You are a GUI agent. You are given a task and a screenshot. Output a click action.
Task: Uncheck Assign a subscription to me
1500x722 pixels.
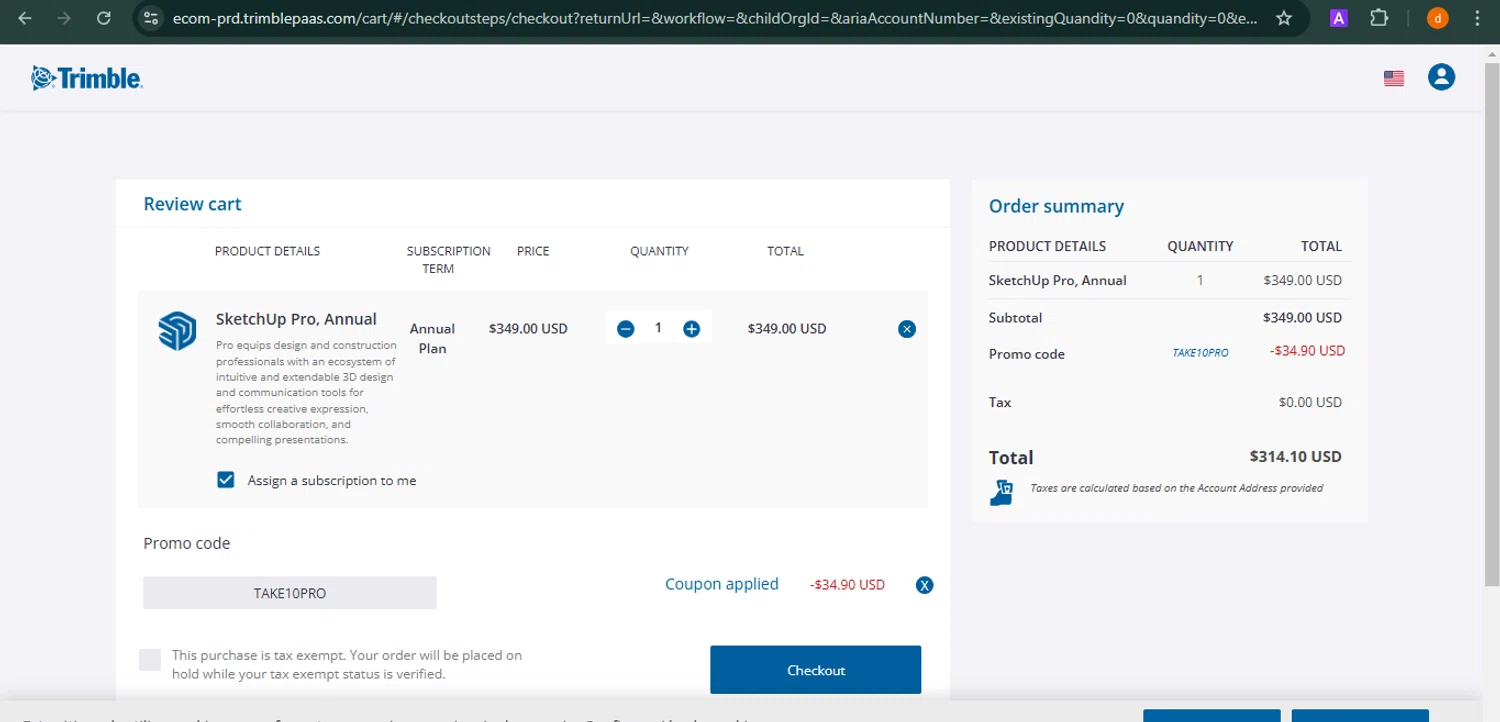[x=226, y=480]
